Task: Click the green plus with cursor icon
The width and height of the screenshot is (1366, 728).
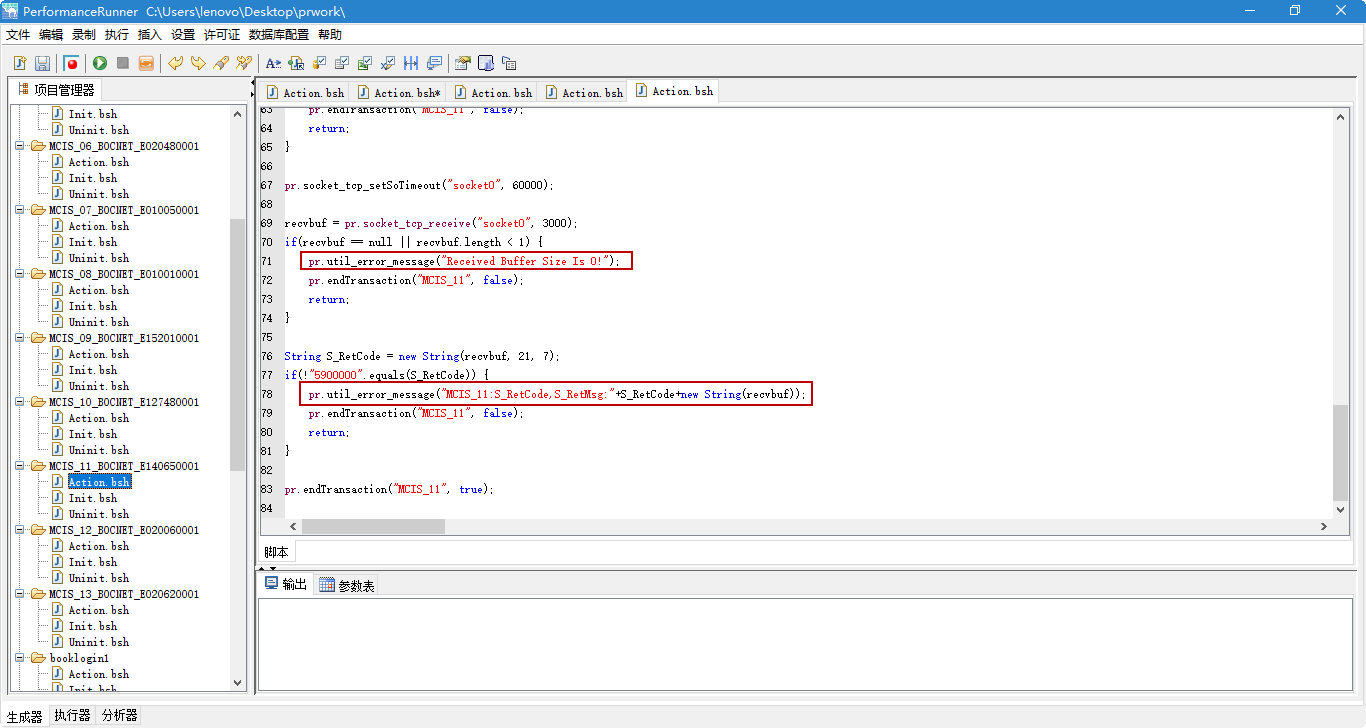Action: [296, 63]
